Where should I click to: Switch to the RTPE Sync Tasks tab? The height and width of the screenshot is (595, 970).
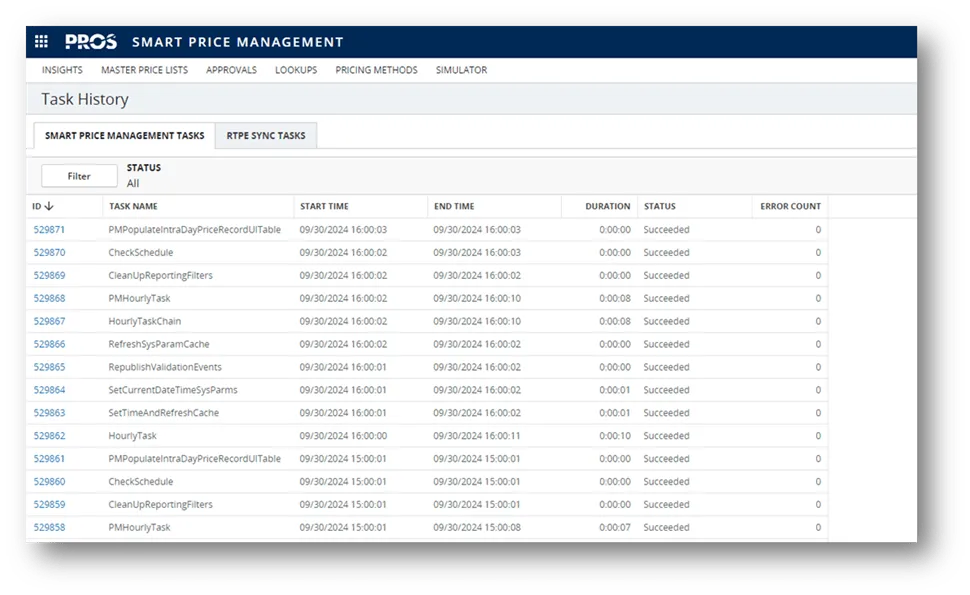click(265, 135)
